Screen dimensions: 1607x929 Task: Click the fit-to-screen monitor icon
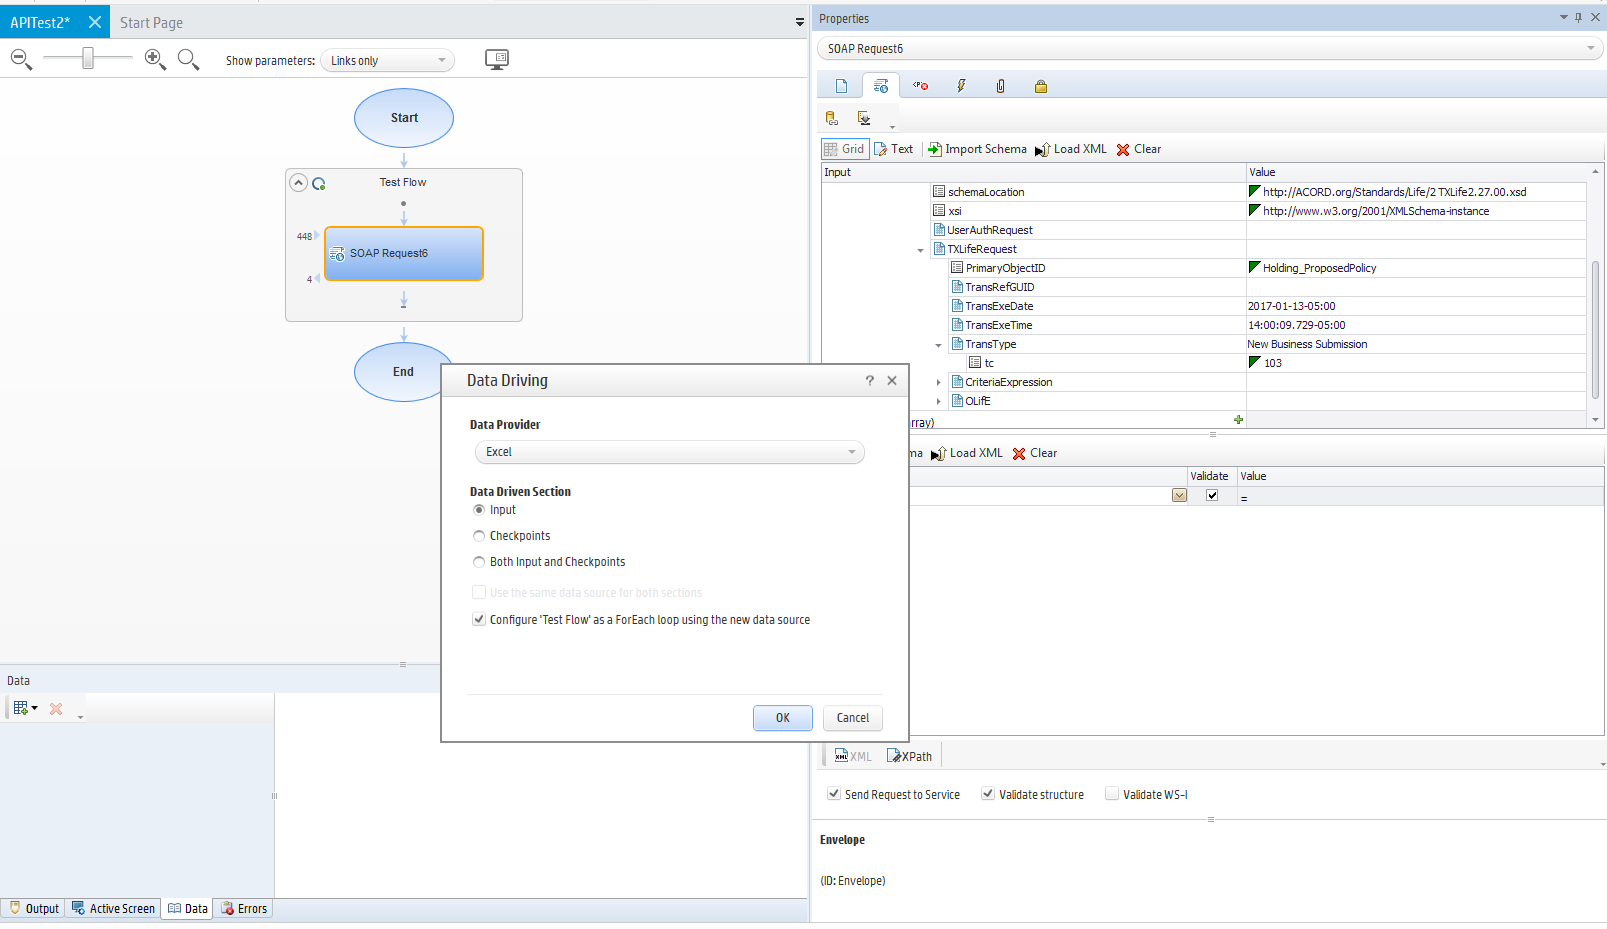point(496,59)
